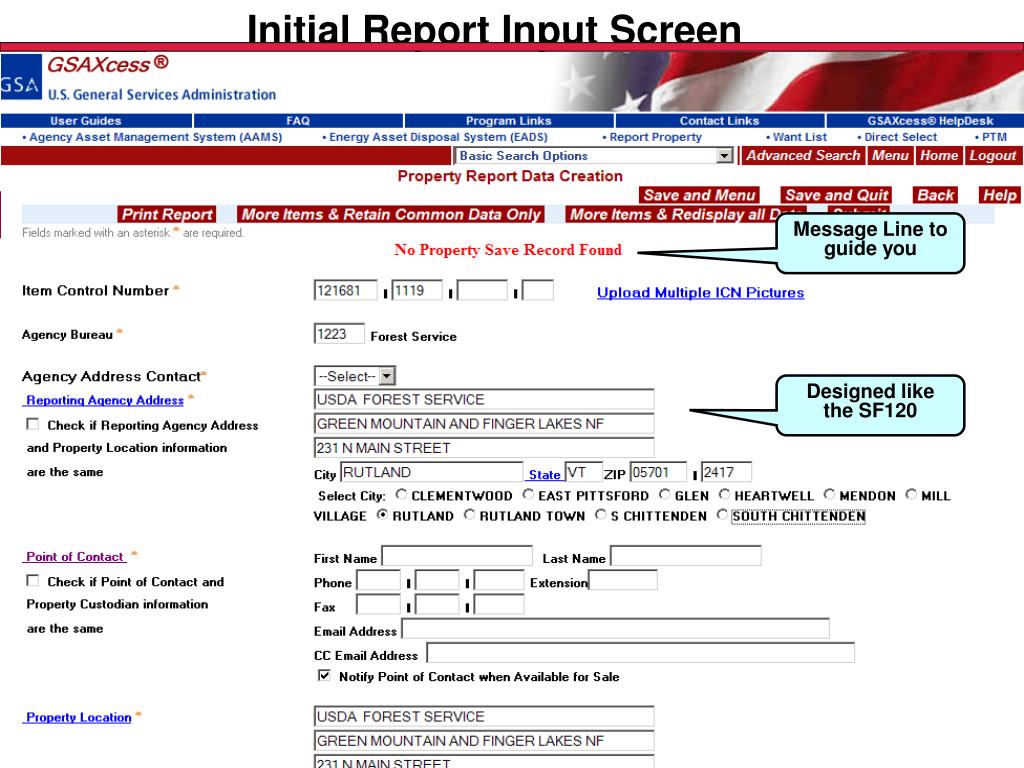Click the Last Name input field

click(686, 556)
